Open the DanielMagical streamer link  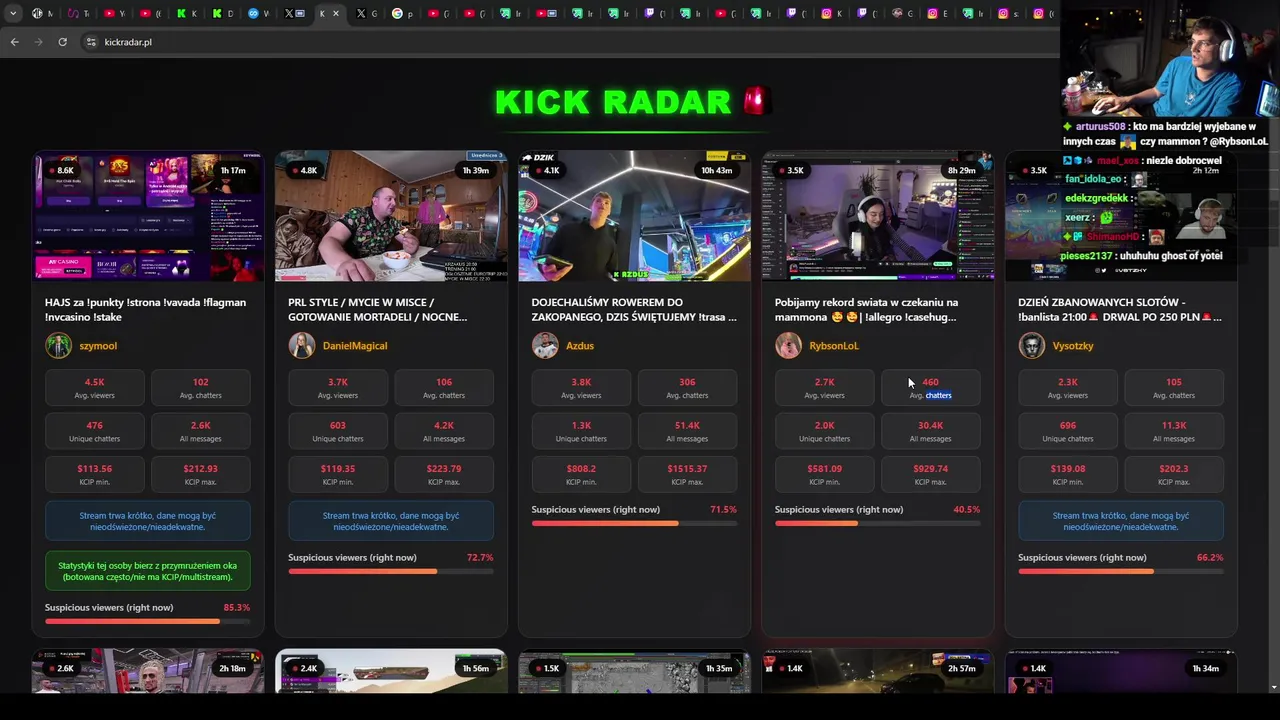[355, 346]
